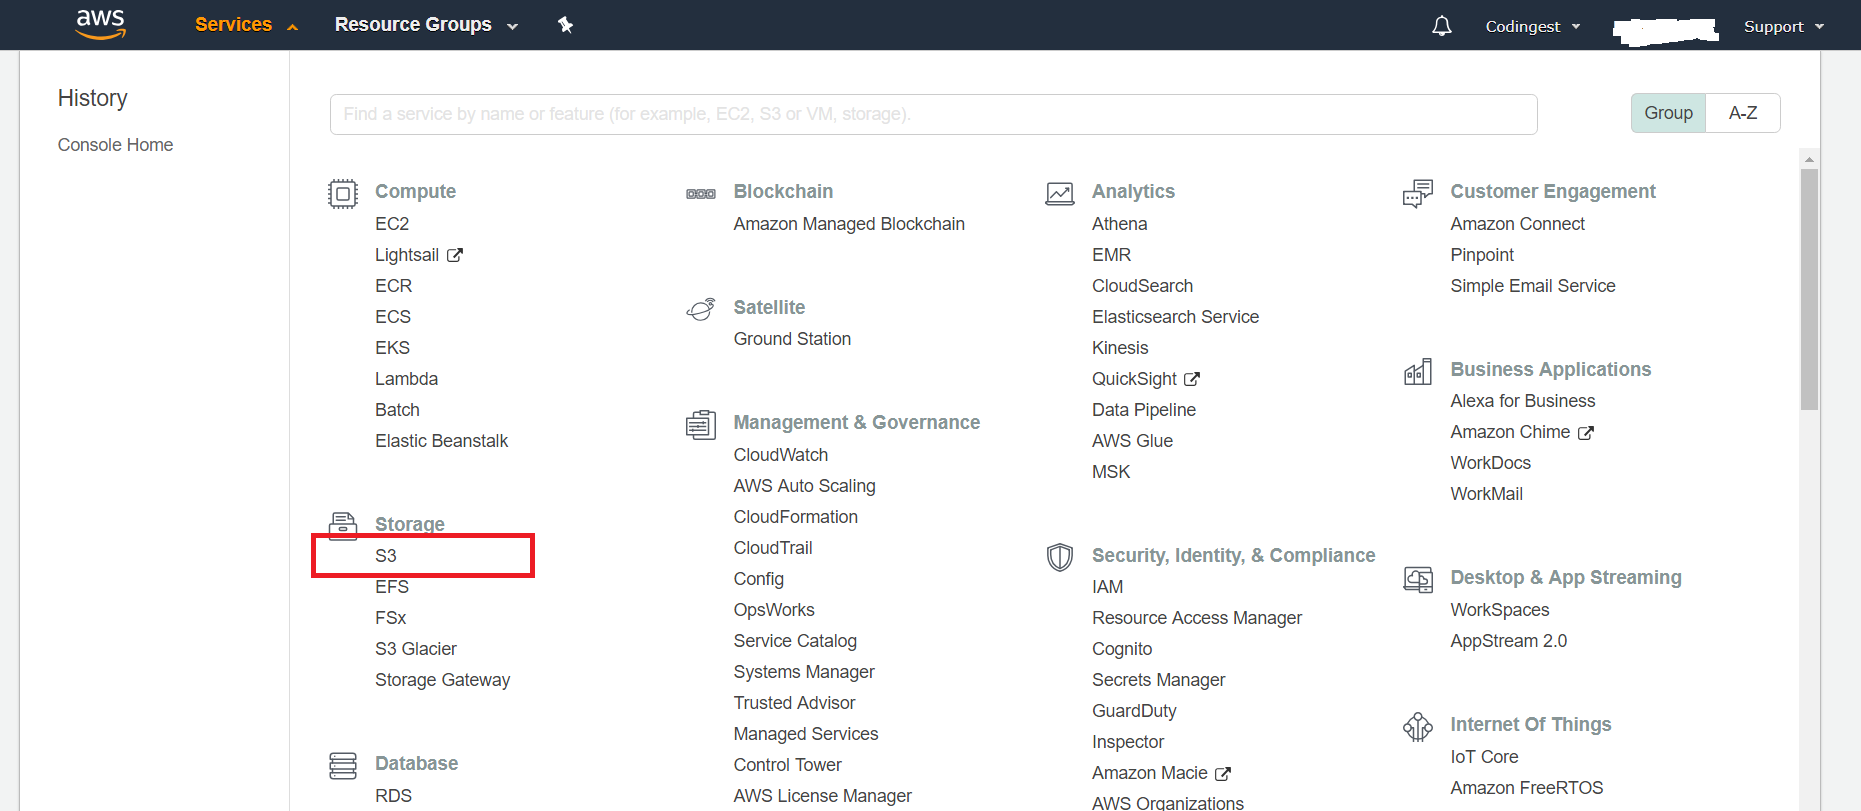Click the Internet Of Things icon
This screenshot has height=811, width=1861.
(1418, 726)
